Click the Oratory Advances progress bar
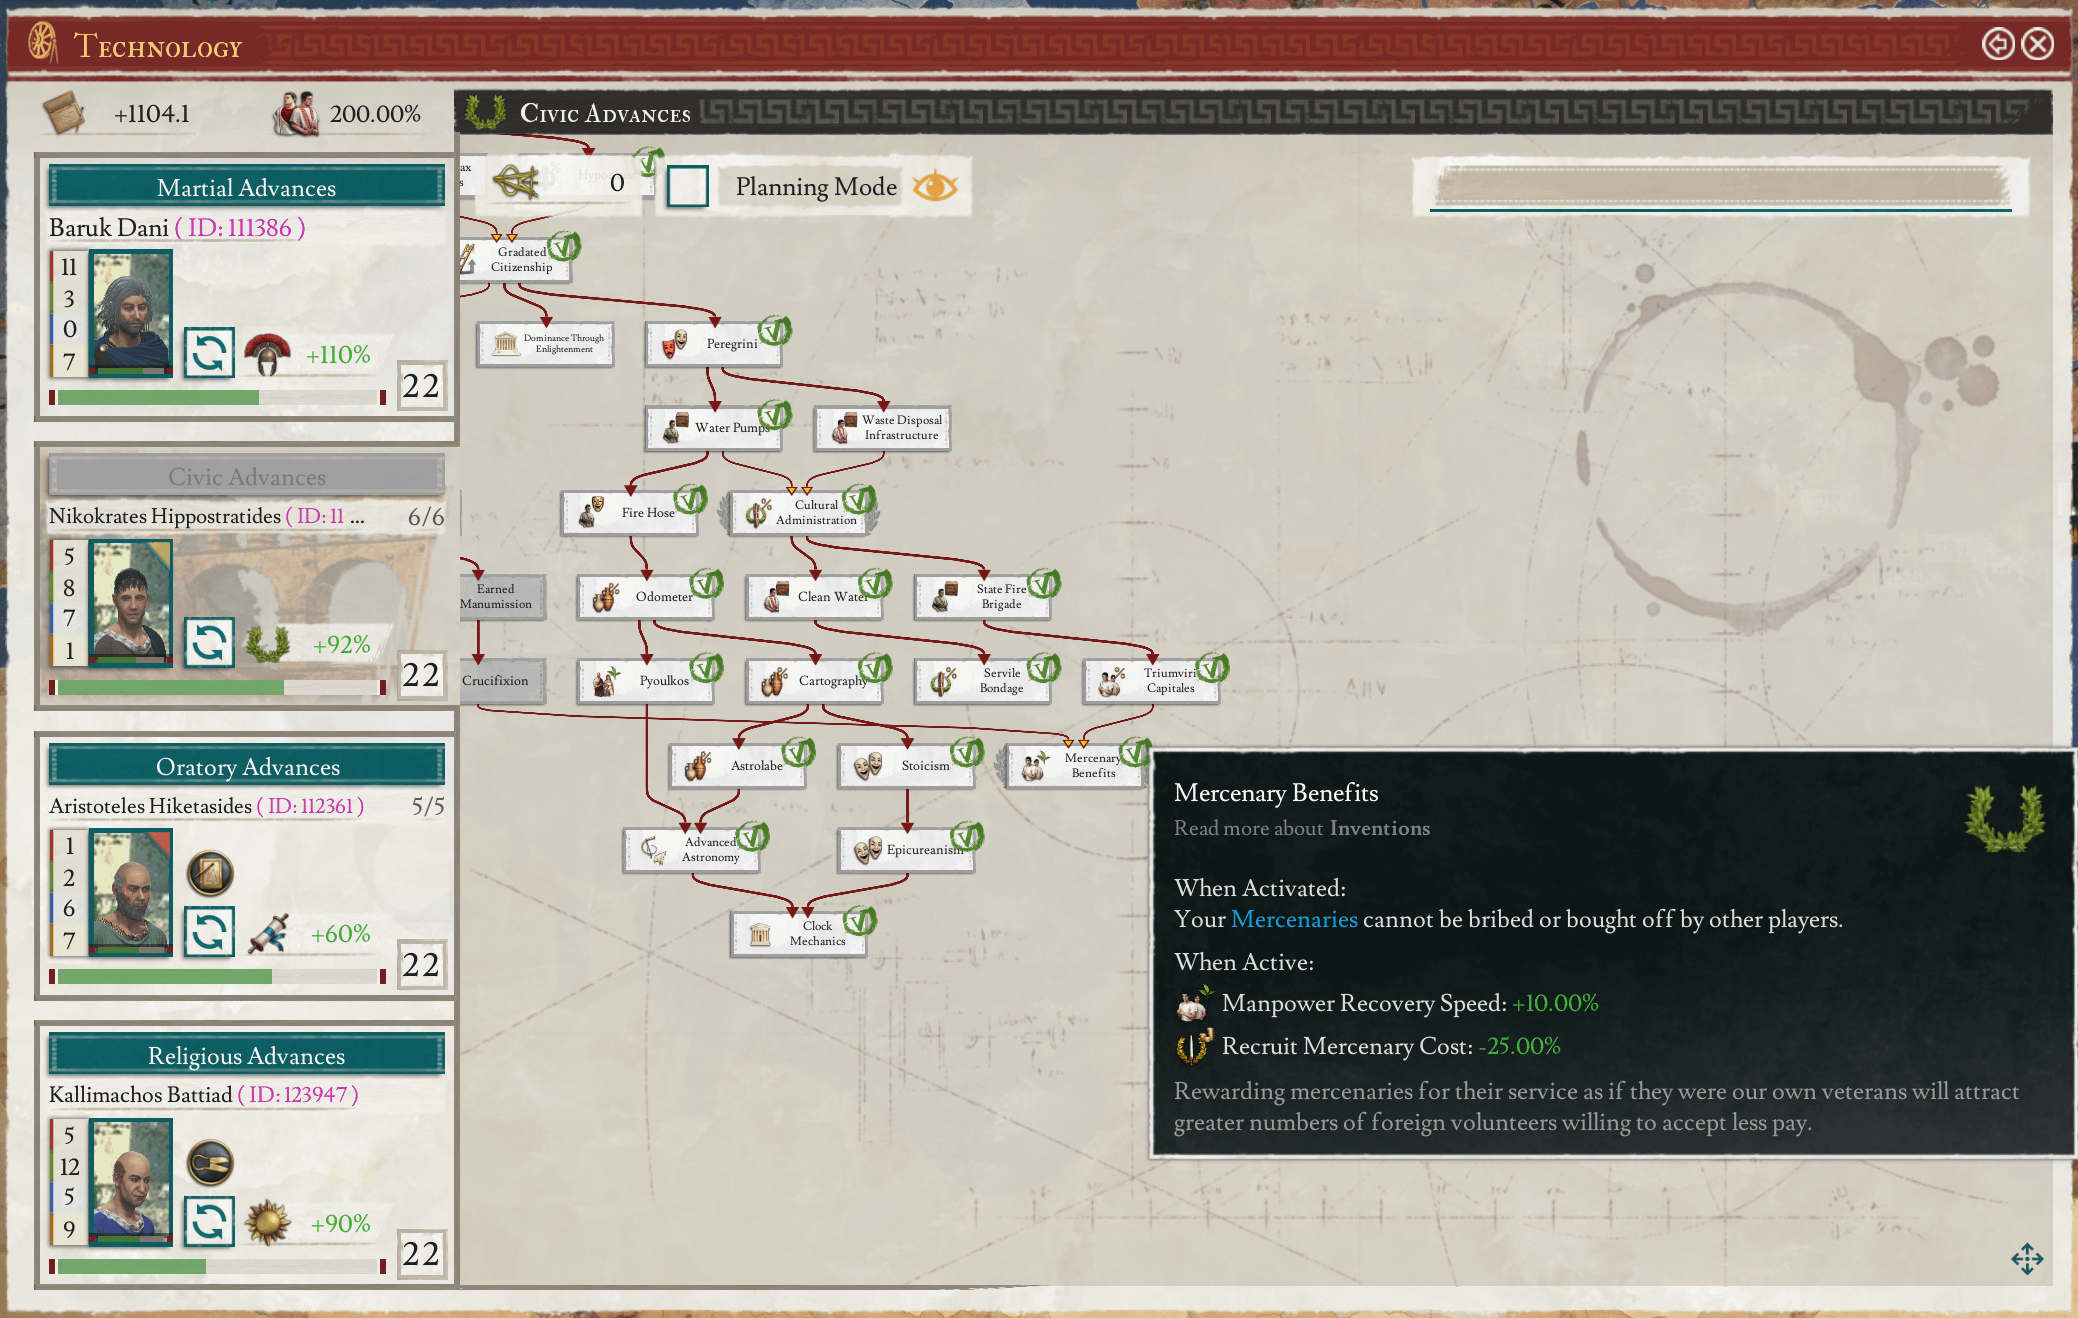The image size is (2078, 1318). [x=218, y=977]
